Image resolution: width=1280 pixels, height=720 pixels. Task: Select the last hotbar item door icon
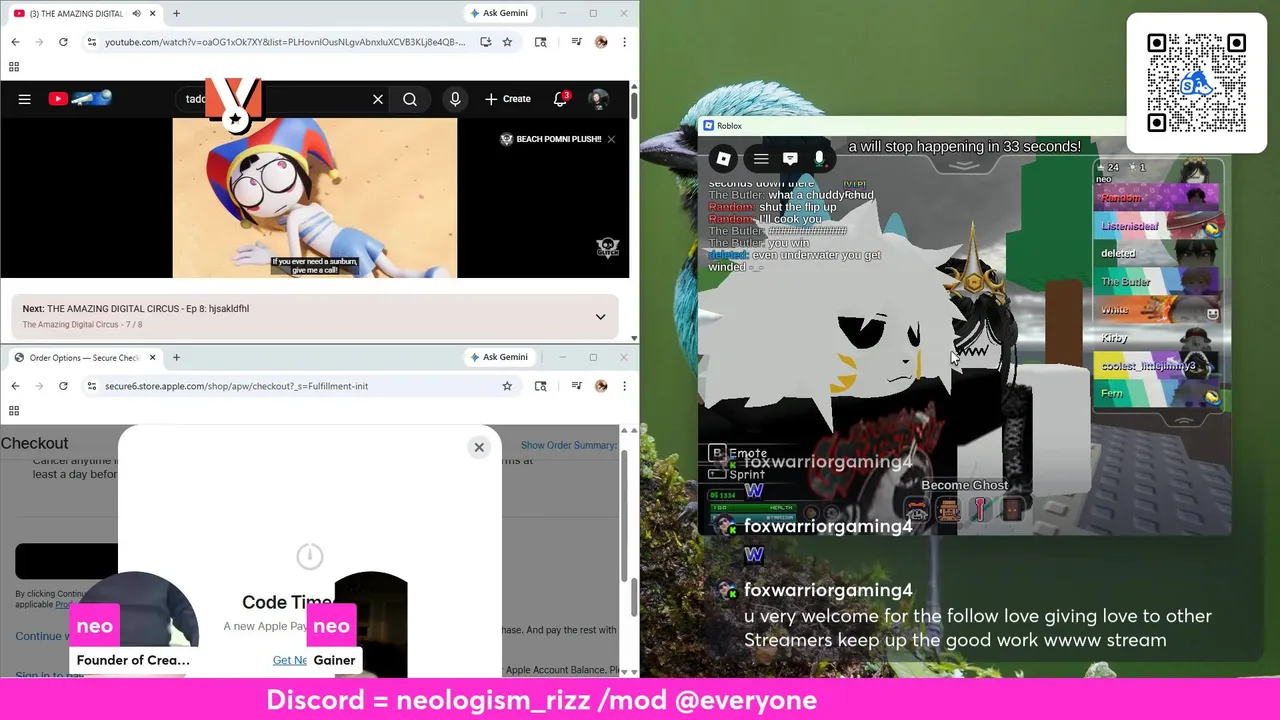(1012, 511)
